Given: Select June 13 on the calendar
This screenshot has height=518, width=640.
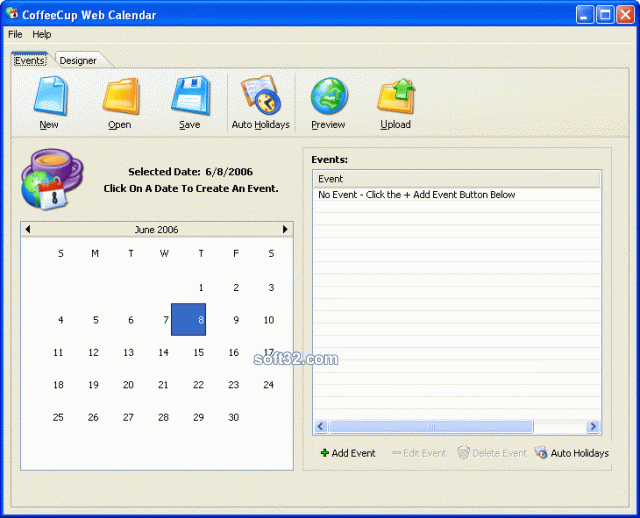Looking at the screenshot, I should click(x=128, y=352).
